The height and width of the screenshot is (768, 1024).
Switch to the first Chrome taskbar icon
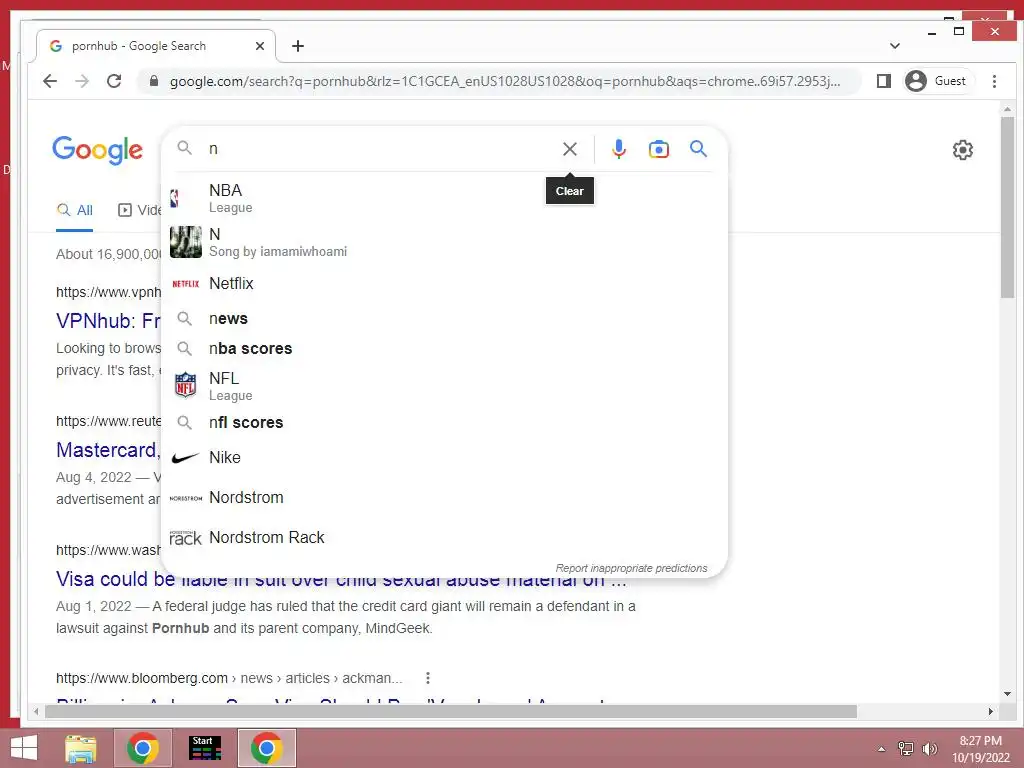click(143, 748)
